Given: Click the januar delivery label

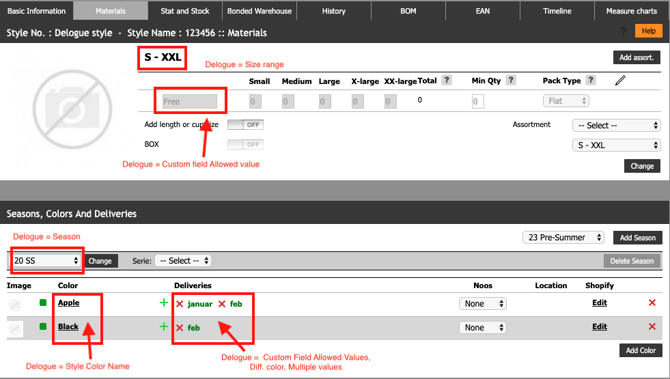Looking at the screenshot, I should [200, 304].
